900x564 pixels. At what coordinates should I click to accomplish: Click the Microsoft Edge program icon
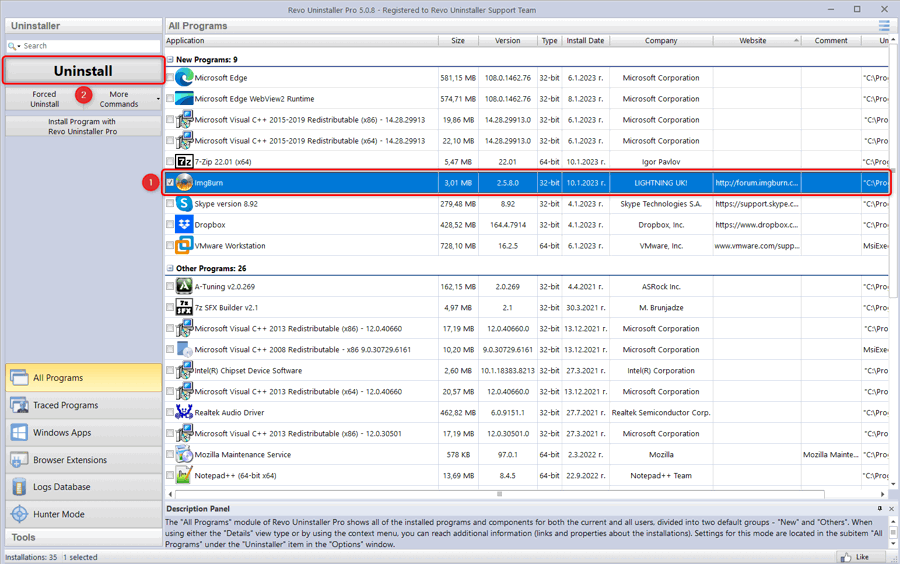pyautogui.click(x=184, y=77)
